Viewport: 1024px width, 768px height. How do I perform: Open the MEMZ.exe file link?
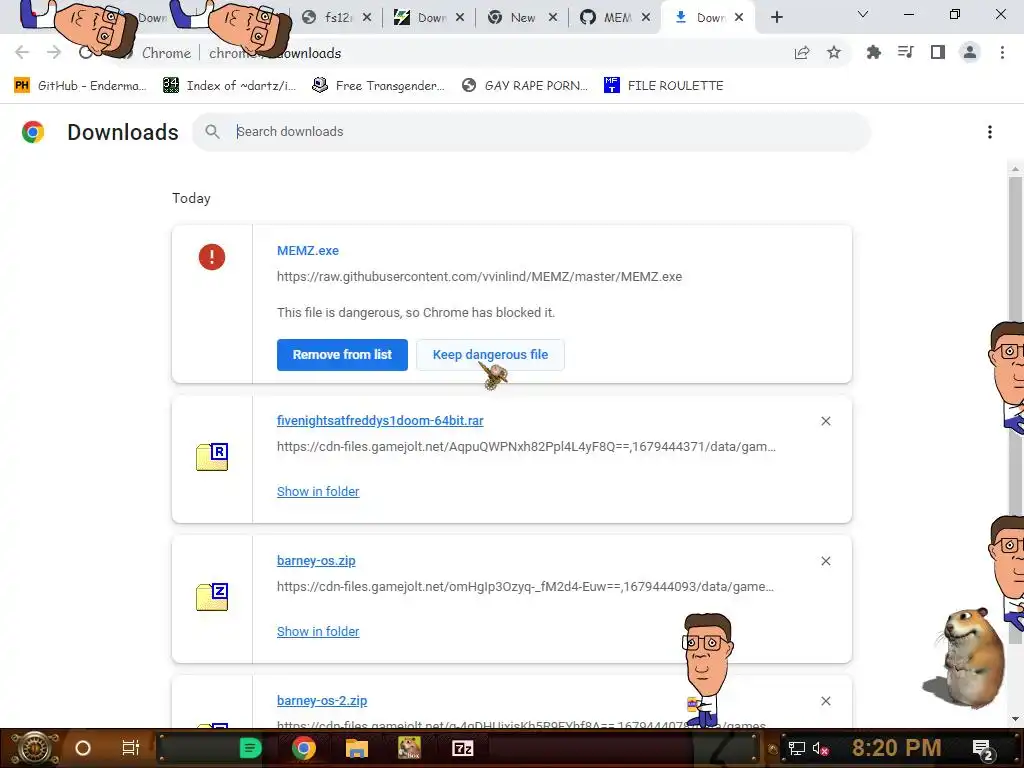point(308,251)
